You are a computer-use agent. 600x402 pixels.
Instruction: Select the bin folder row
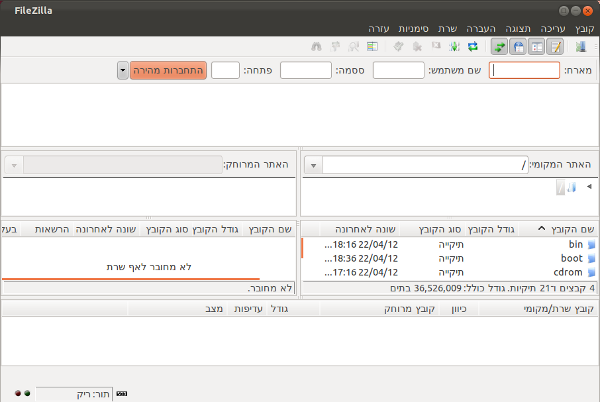pyautogui.click(x=450, y=244)
